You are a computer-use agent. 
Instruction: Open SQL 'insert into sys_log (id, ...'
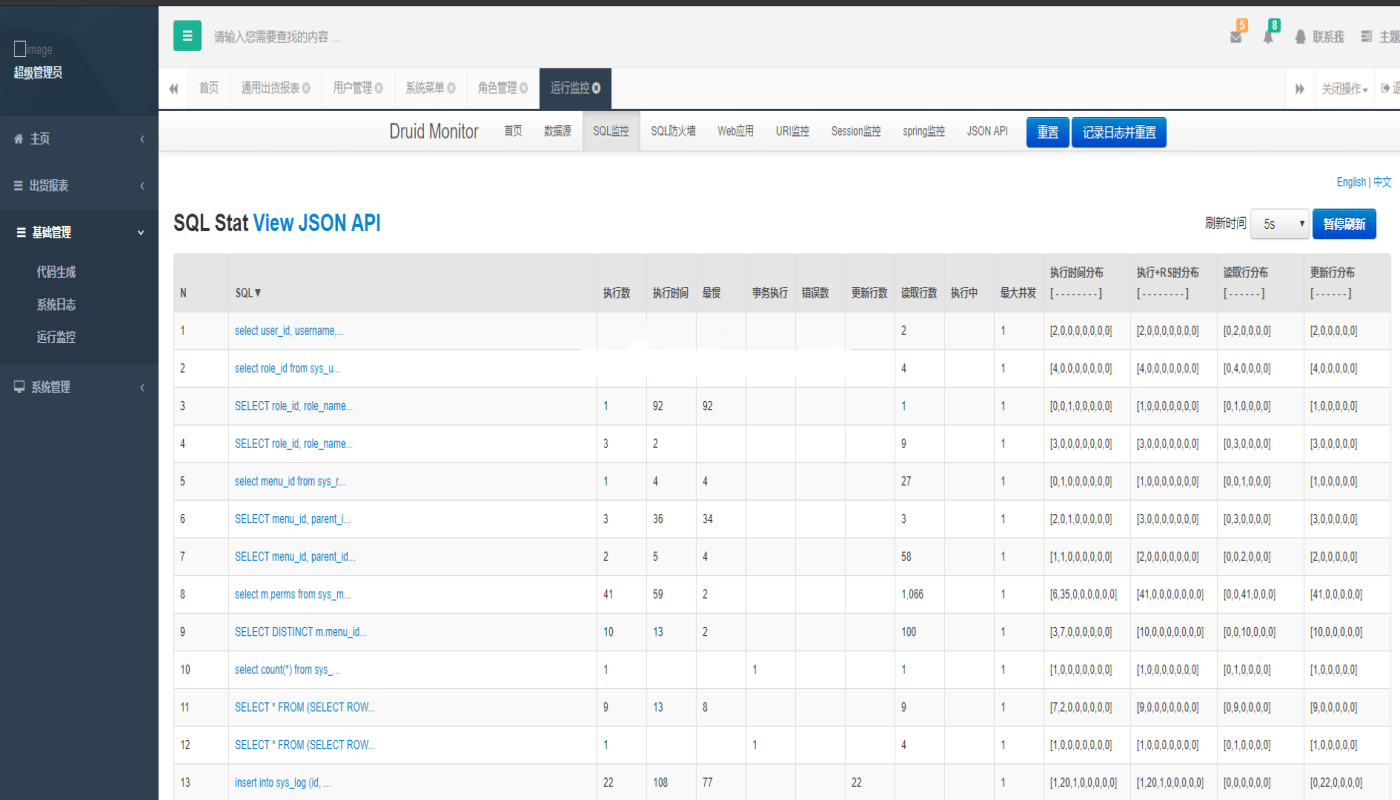tap(283, 783)
